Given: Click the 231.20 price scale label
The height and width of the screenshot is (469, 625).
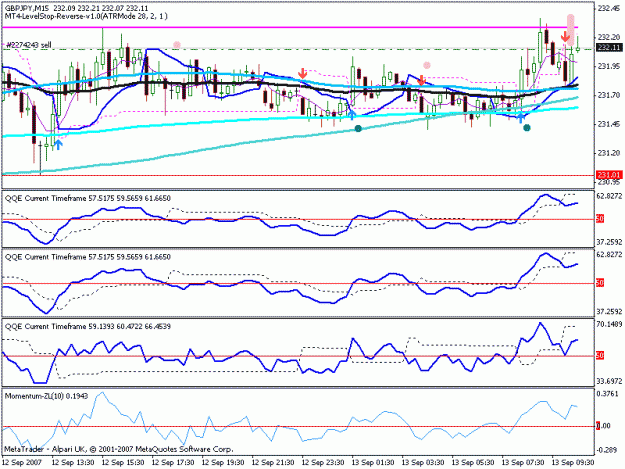Looking at the screenshot, I should coord(609,153).
